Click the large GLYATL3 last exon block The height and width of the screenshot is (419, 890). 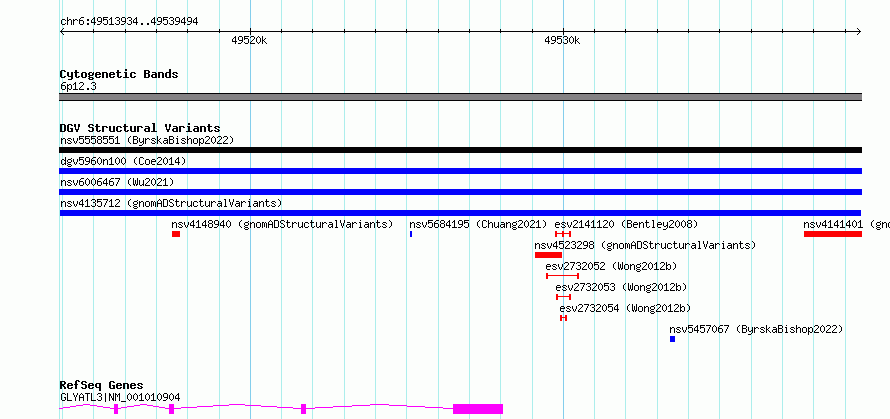tap(478, 409)
